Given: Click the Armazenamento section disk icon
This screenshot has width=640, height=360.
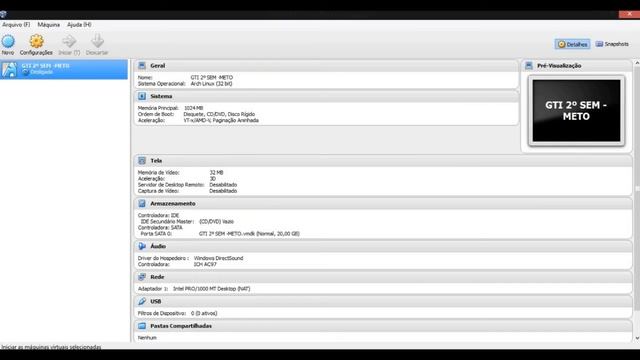Looking at the screenshot, I should [x=142, y=203].
